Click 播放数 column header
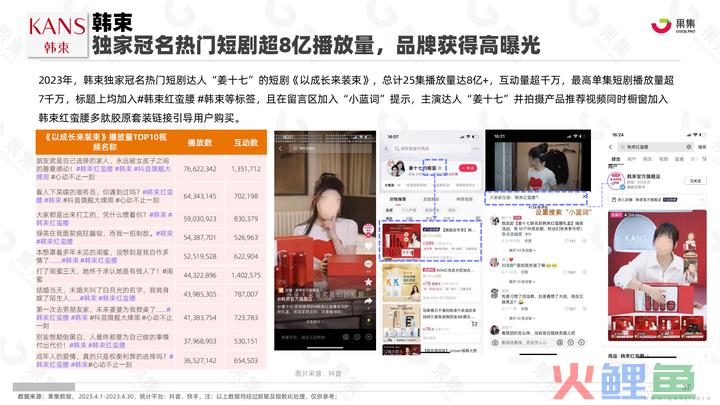The image size is (720, 405). [x=200, y=143]
